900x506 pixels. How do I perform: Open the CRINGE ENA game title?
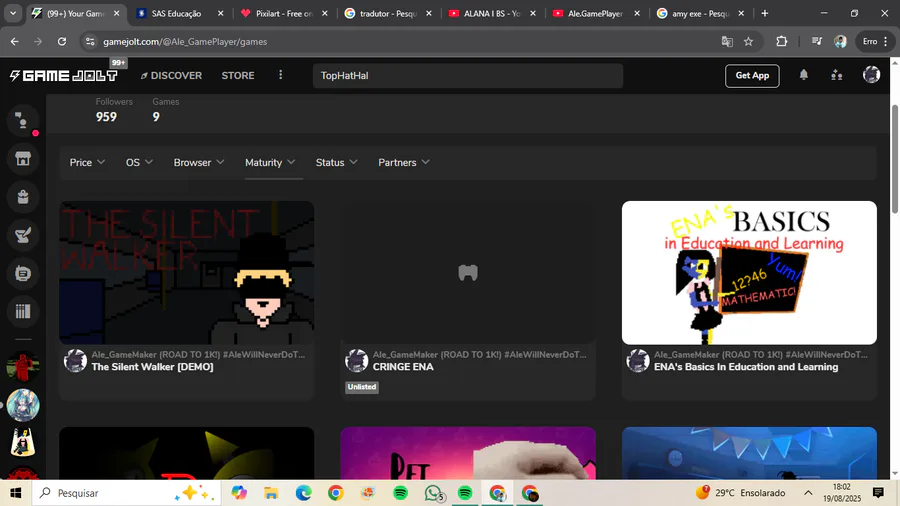point(403,367)
